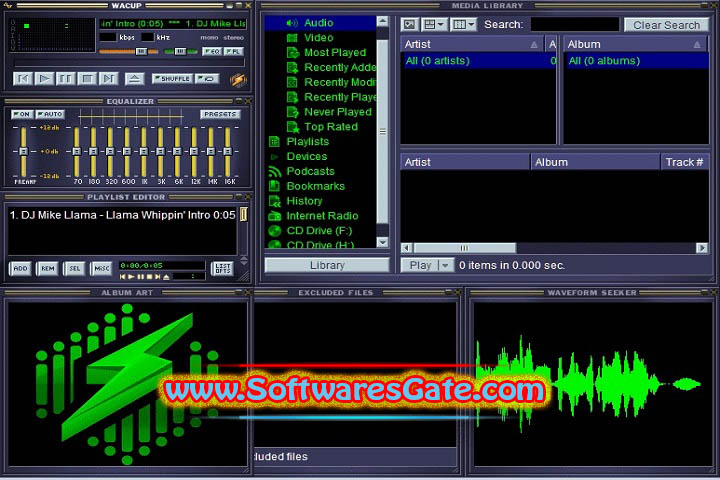Click the History icon

pyautogui.click(x=275, y=201)
